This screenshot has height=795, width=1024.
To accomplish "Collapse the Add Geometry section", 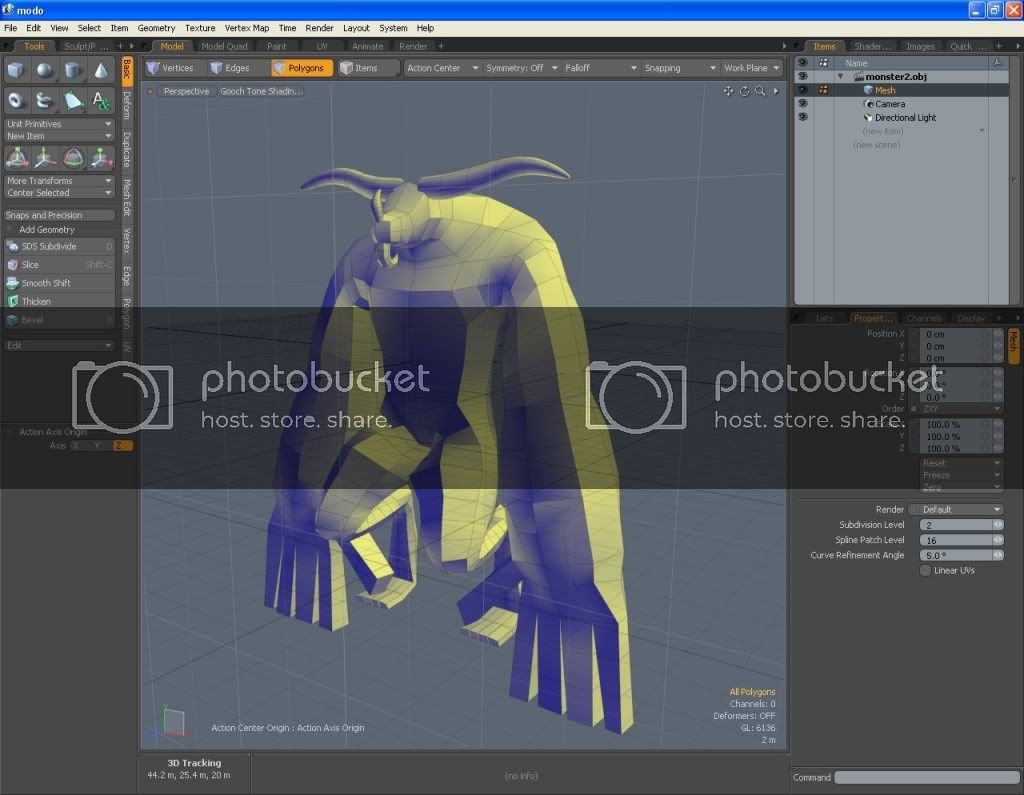I will [x=9, y=230].
